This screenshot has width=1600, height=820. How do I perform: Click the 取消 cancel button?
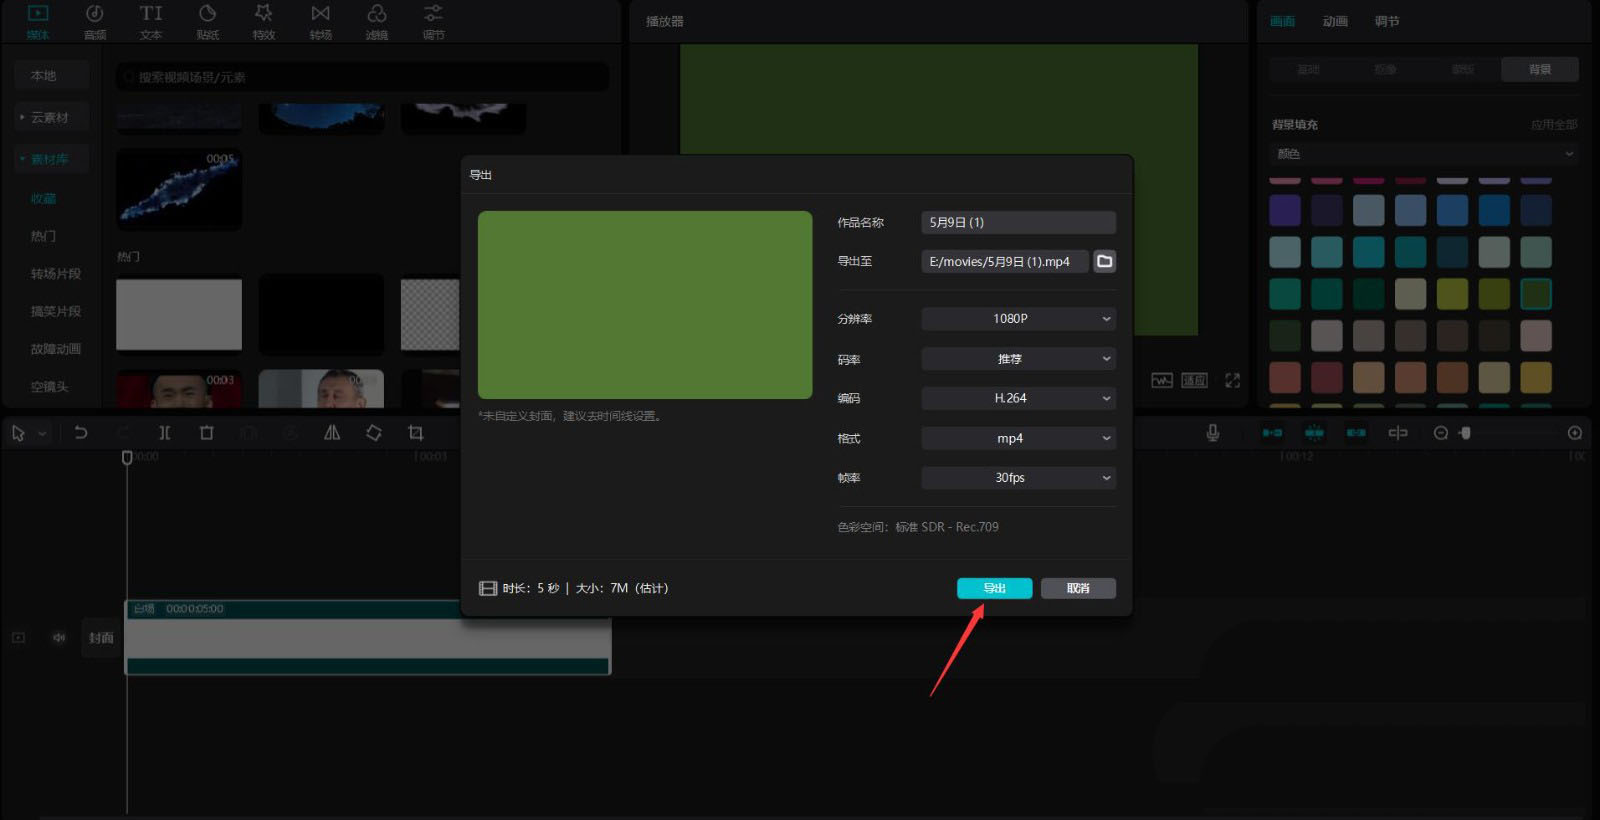[x=1078, y=588]
